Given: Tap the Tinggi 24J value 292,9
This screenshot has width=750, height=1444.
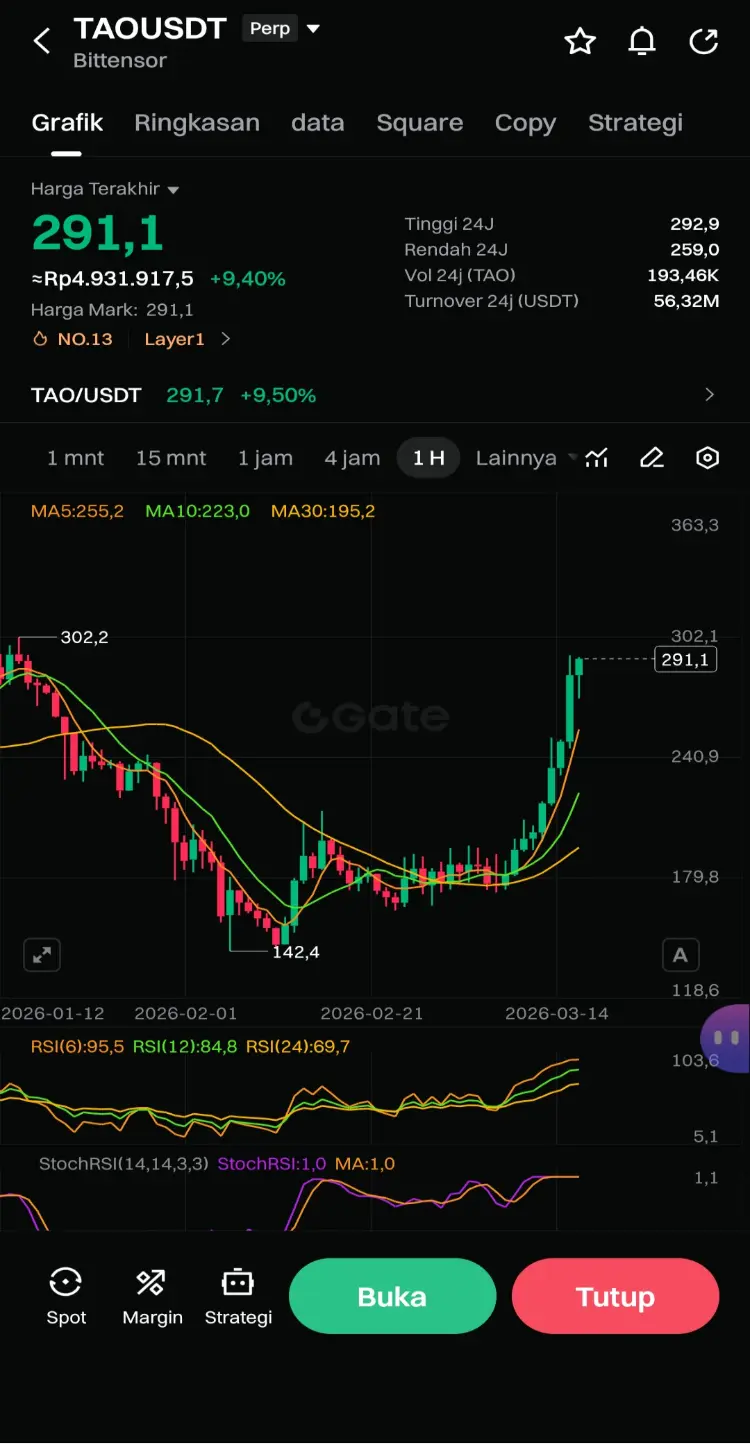Looking at the screenshot, I should click(695, 224).
